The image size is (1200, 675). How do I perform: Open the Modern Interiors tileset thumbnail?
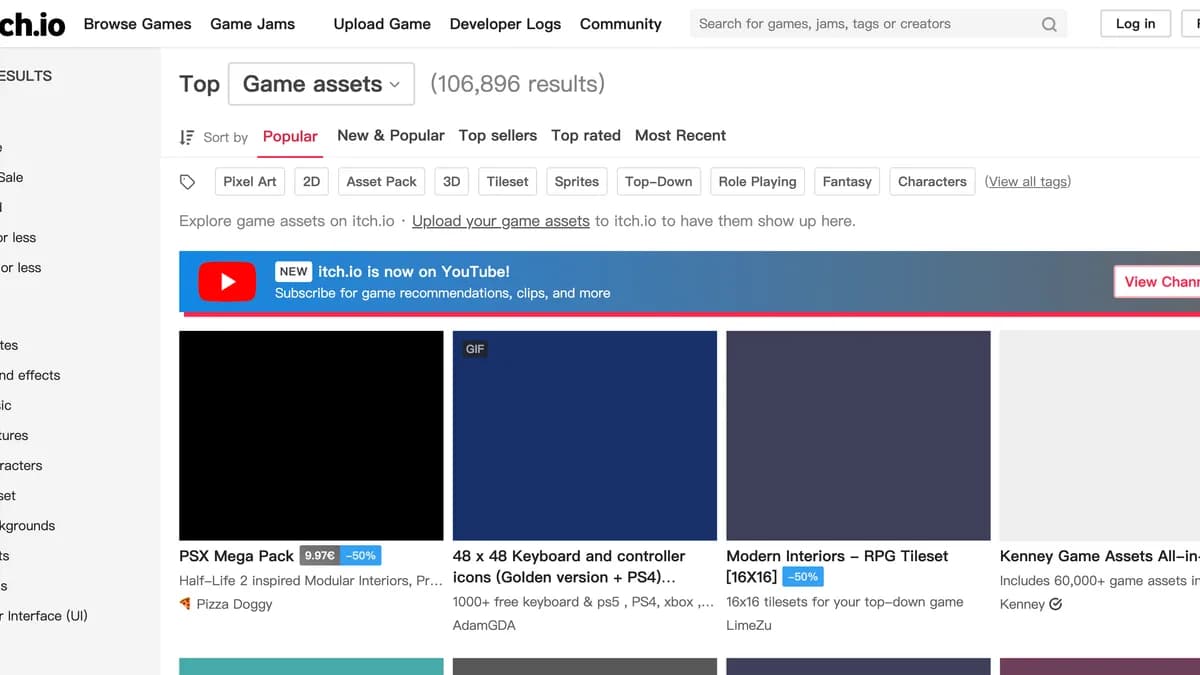click(x=858, y=436)
